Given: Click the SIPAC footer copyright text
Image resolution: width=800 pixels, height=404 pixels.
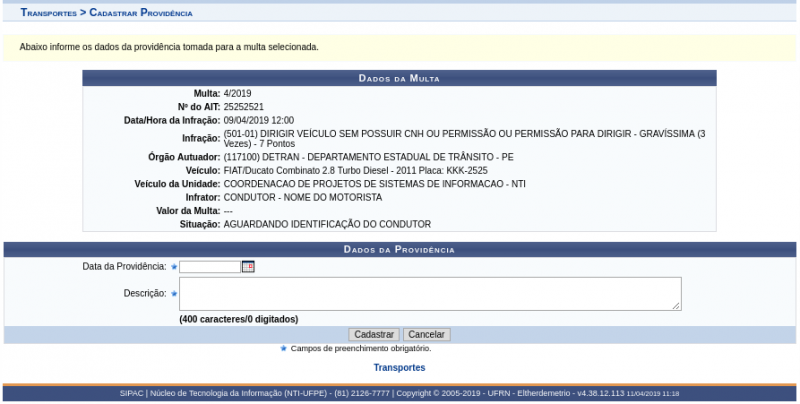Looking at the screenshot, I should coord(399,394).
